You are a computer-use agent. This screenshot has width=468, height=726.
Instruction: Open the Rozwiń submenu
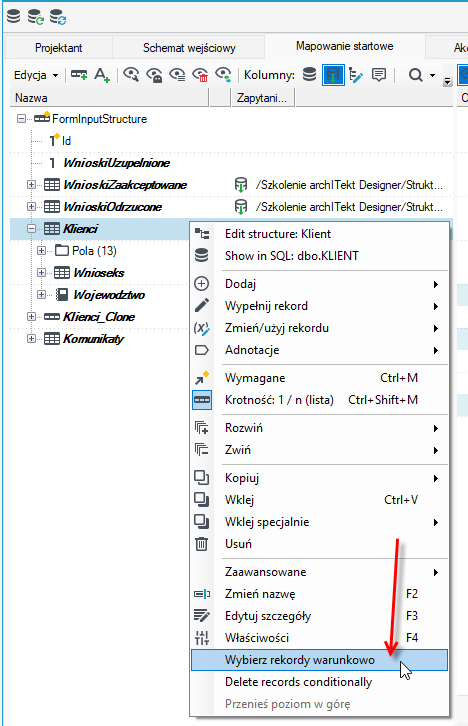coord(319,428)
